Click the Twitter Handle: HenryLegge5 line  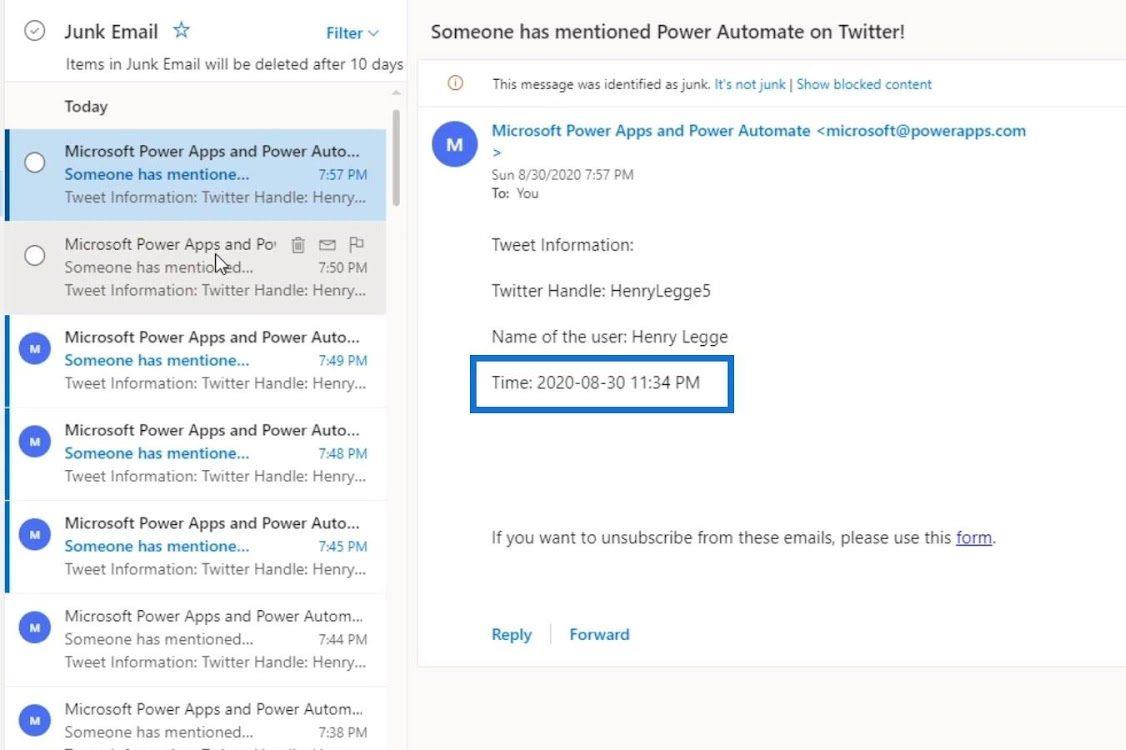pyautogui.click(x=601, y=291)
